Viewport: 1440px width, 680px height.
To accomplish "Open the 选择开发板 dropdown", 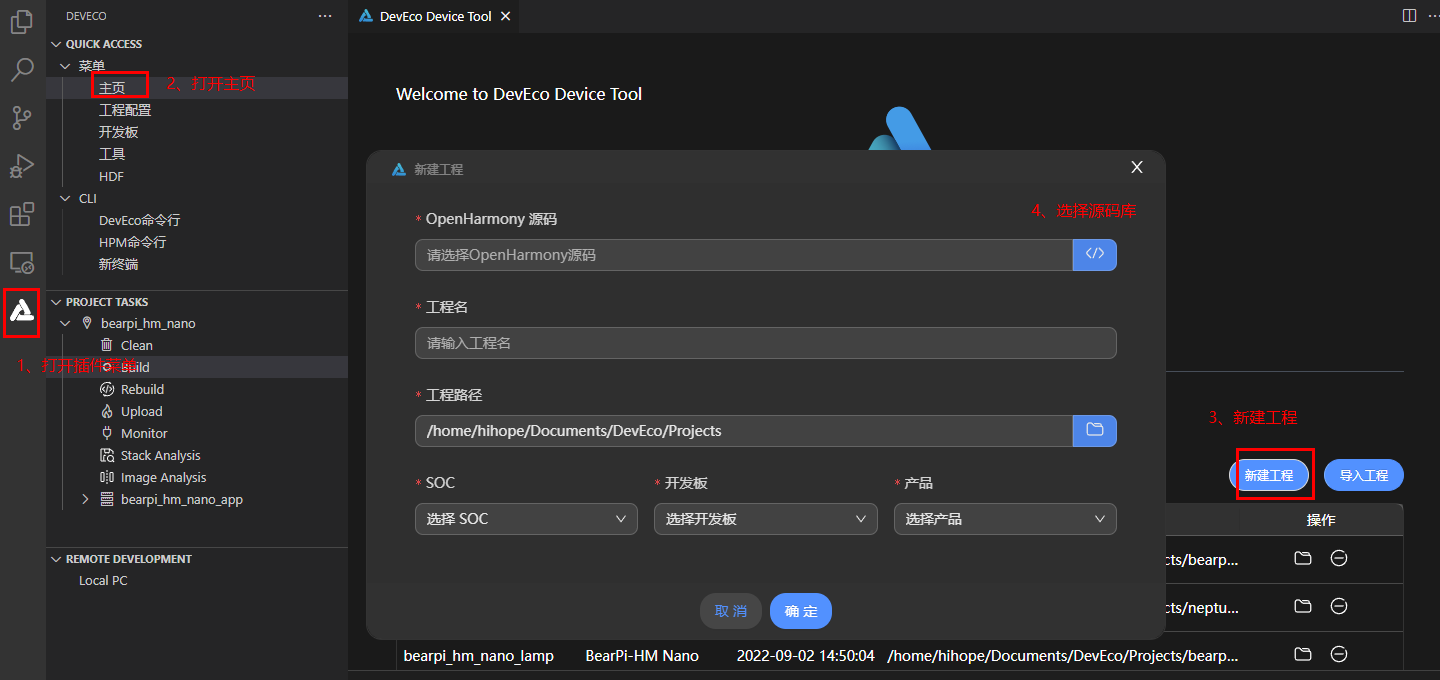I will pyautogui.click(x=765, y=519).
